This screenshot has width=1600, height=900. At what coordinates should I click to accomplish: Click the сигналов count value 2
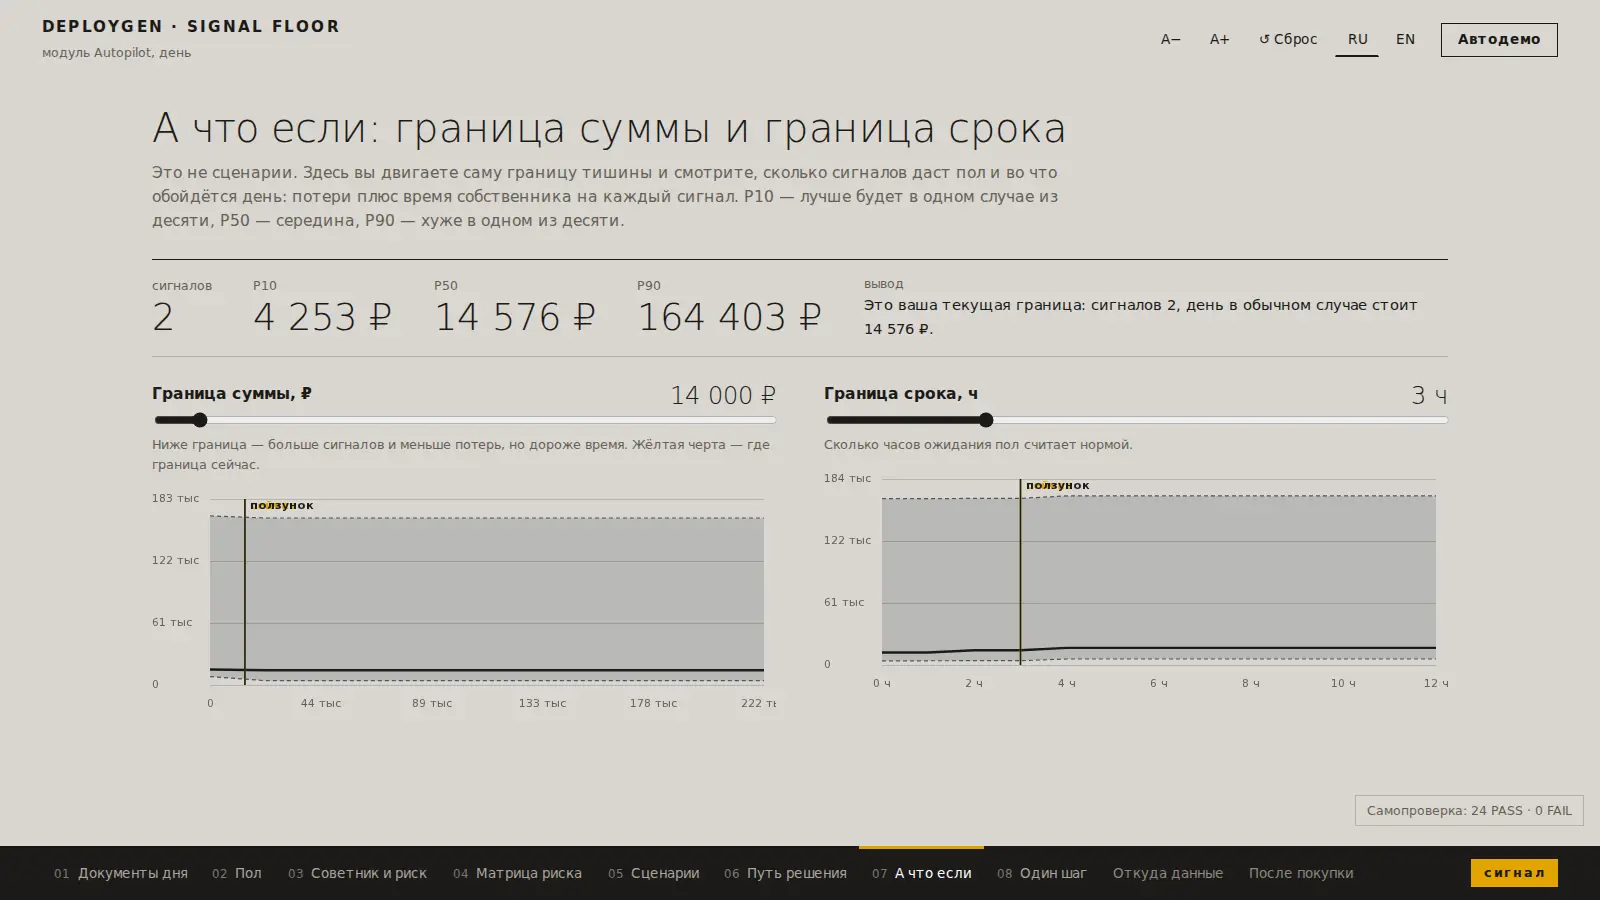(163, 318)
